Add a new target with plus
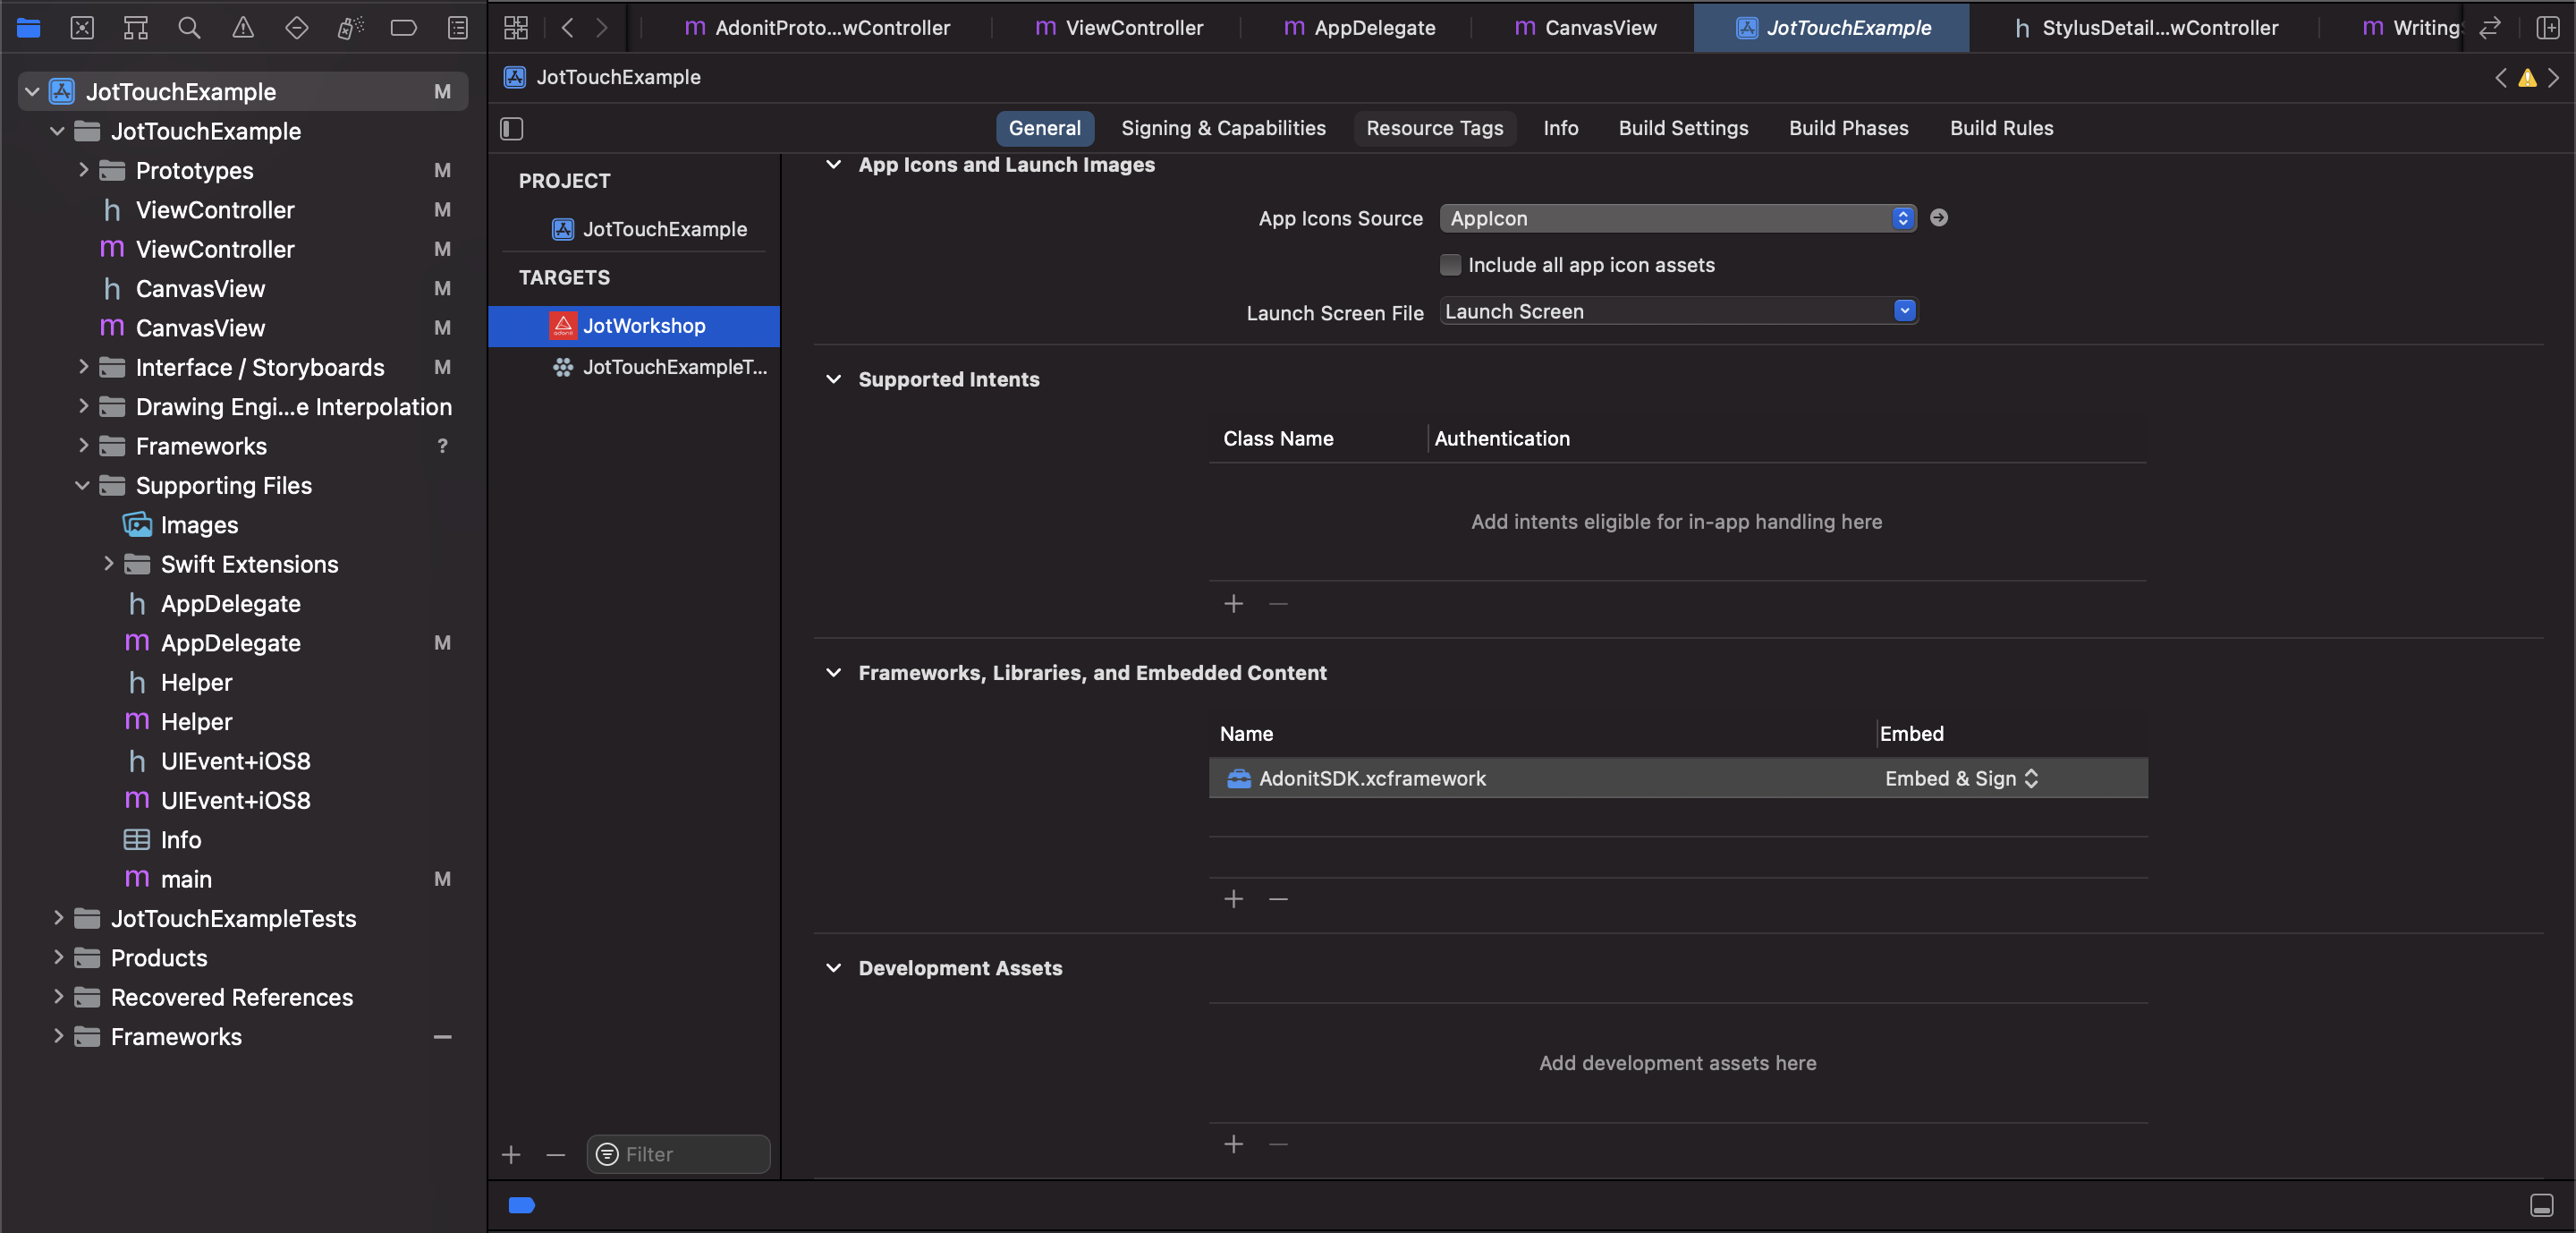Image resolution: width=2576 pixels, height=1233 pixels. [511, 1155]
